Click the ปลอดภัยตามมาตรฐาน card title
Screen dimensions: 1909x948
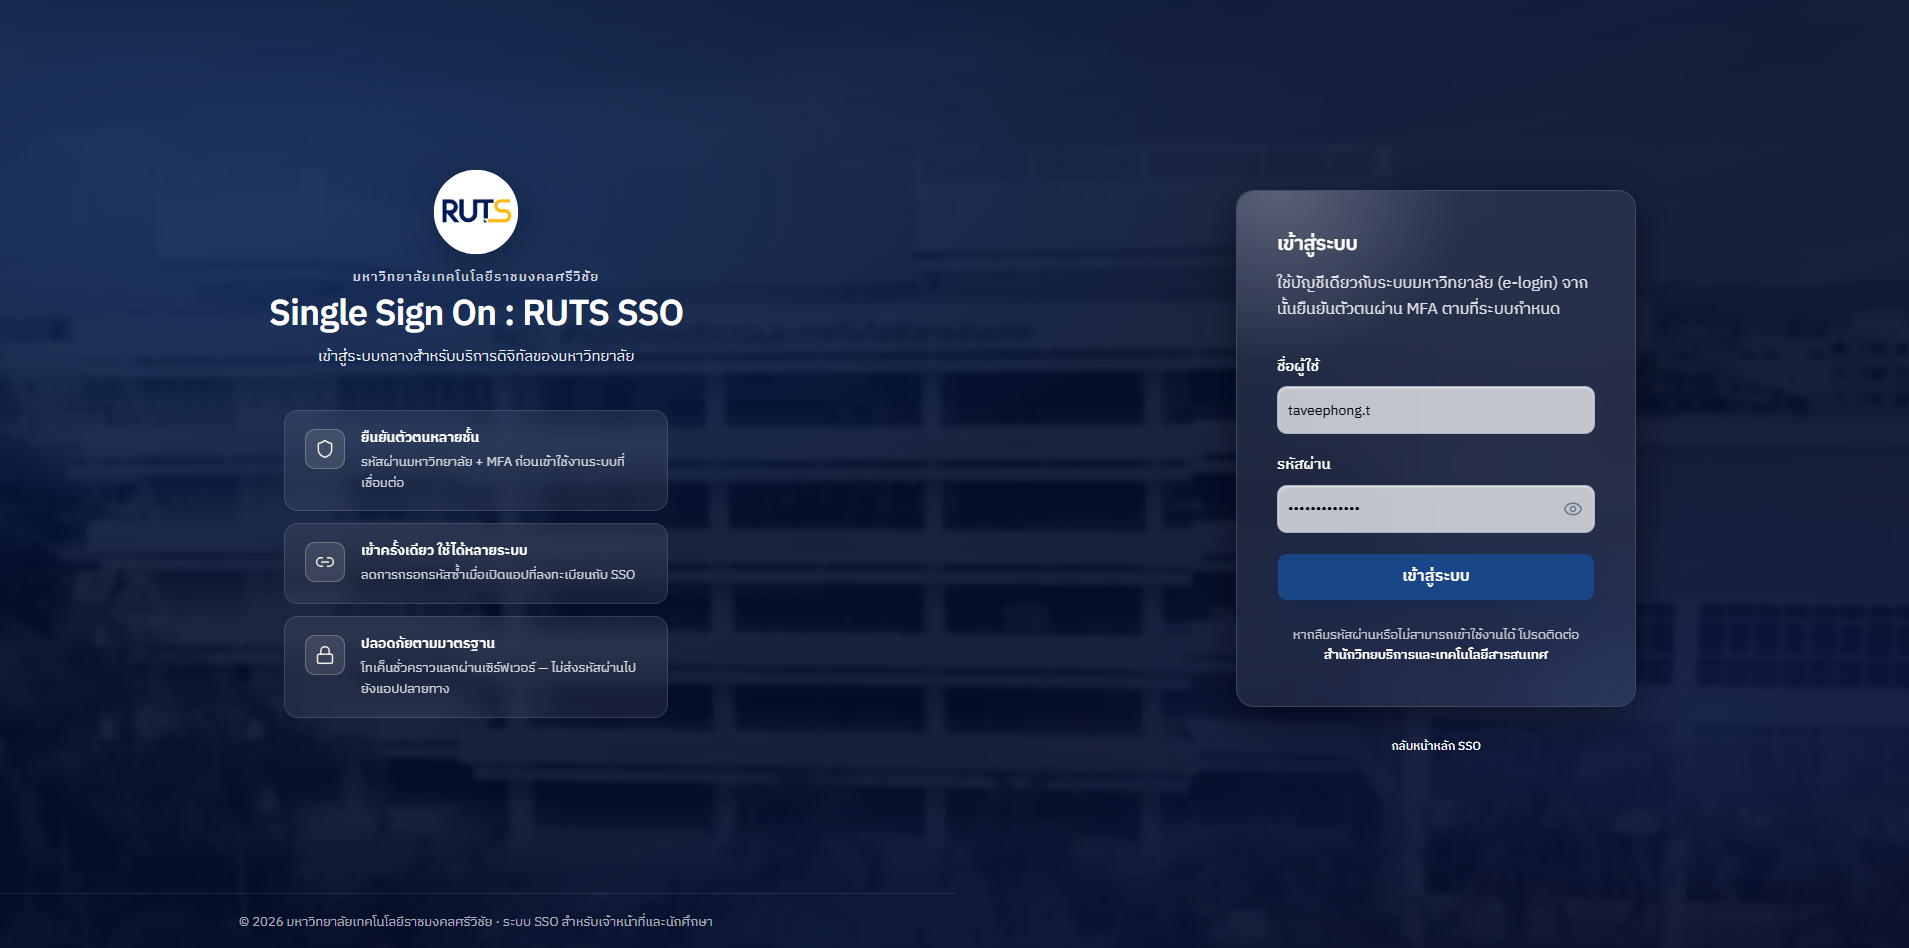428,643
